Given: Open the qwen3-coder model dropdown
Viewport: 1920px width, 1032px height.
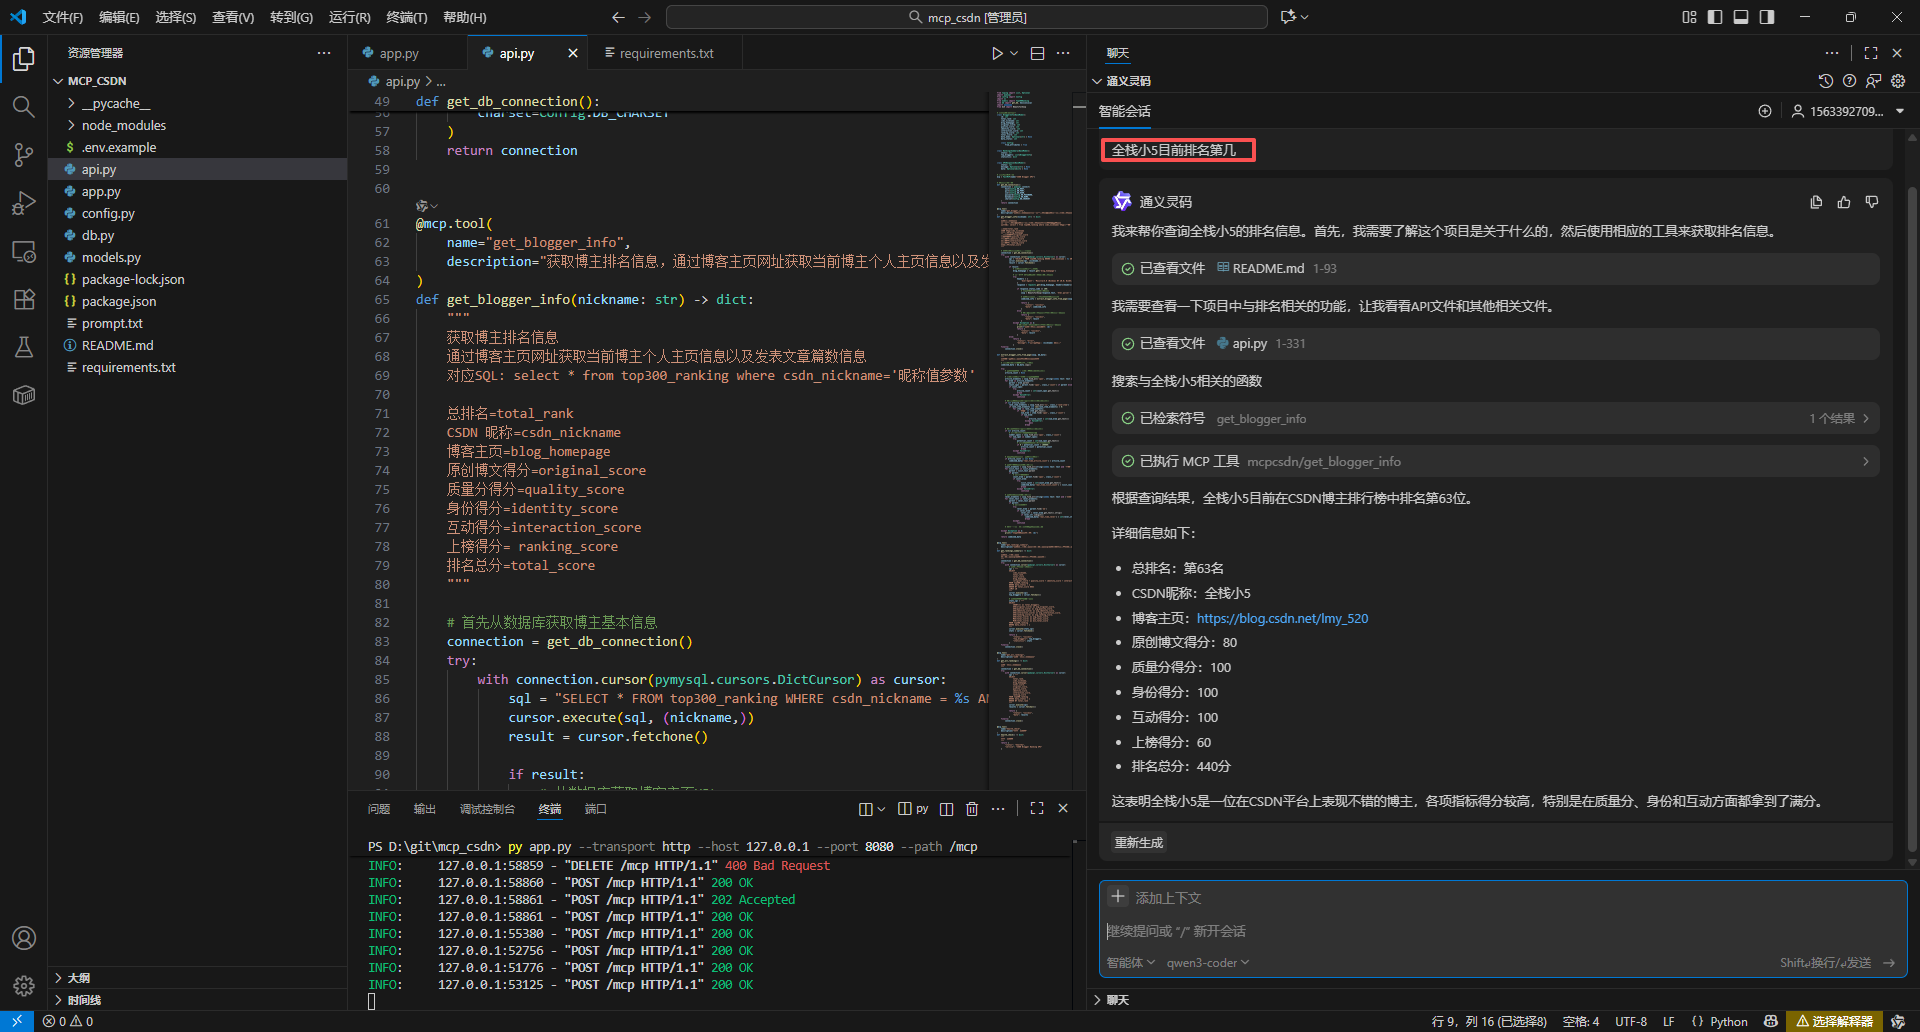Looking at the screenshot, I should pos(1207,963).
